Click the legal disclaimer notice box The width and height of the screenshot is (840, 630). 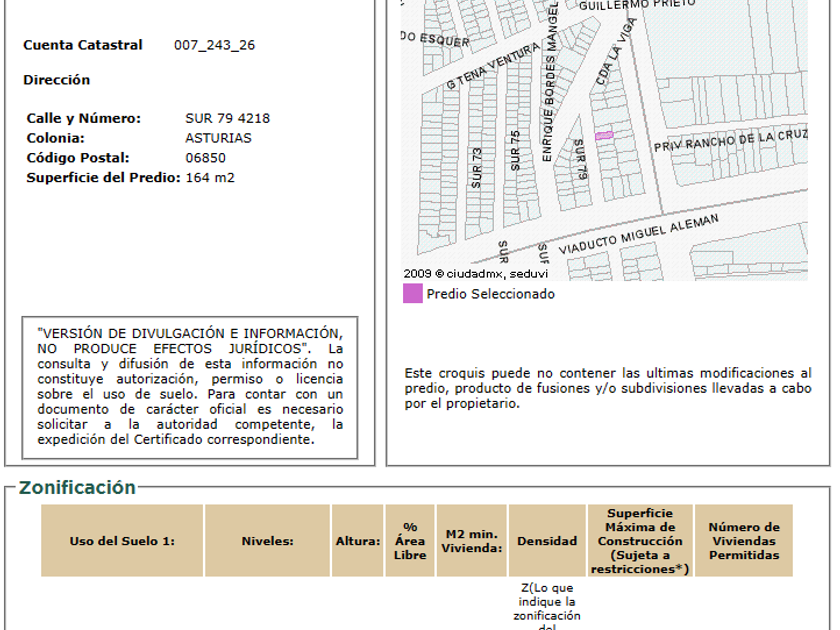pyautogui.click(x=190, y=387)
